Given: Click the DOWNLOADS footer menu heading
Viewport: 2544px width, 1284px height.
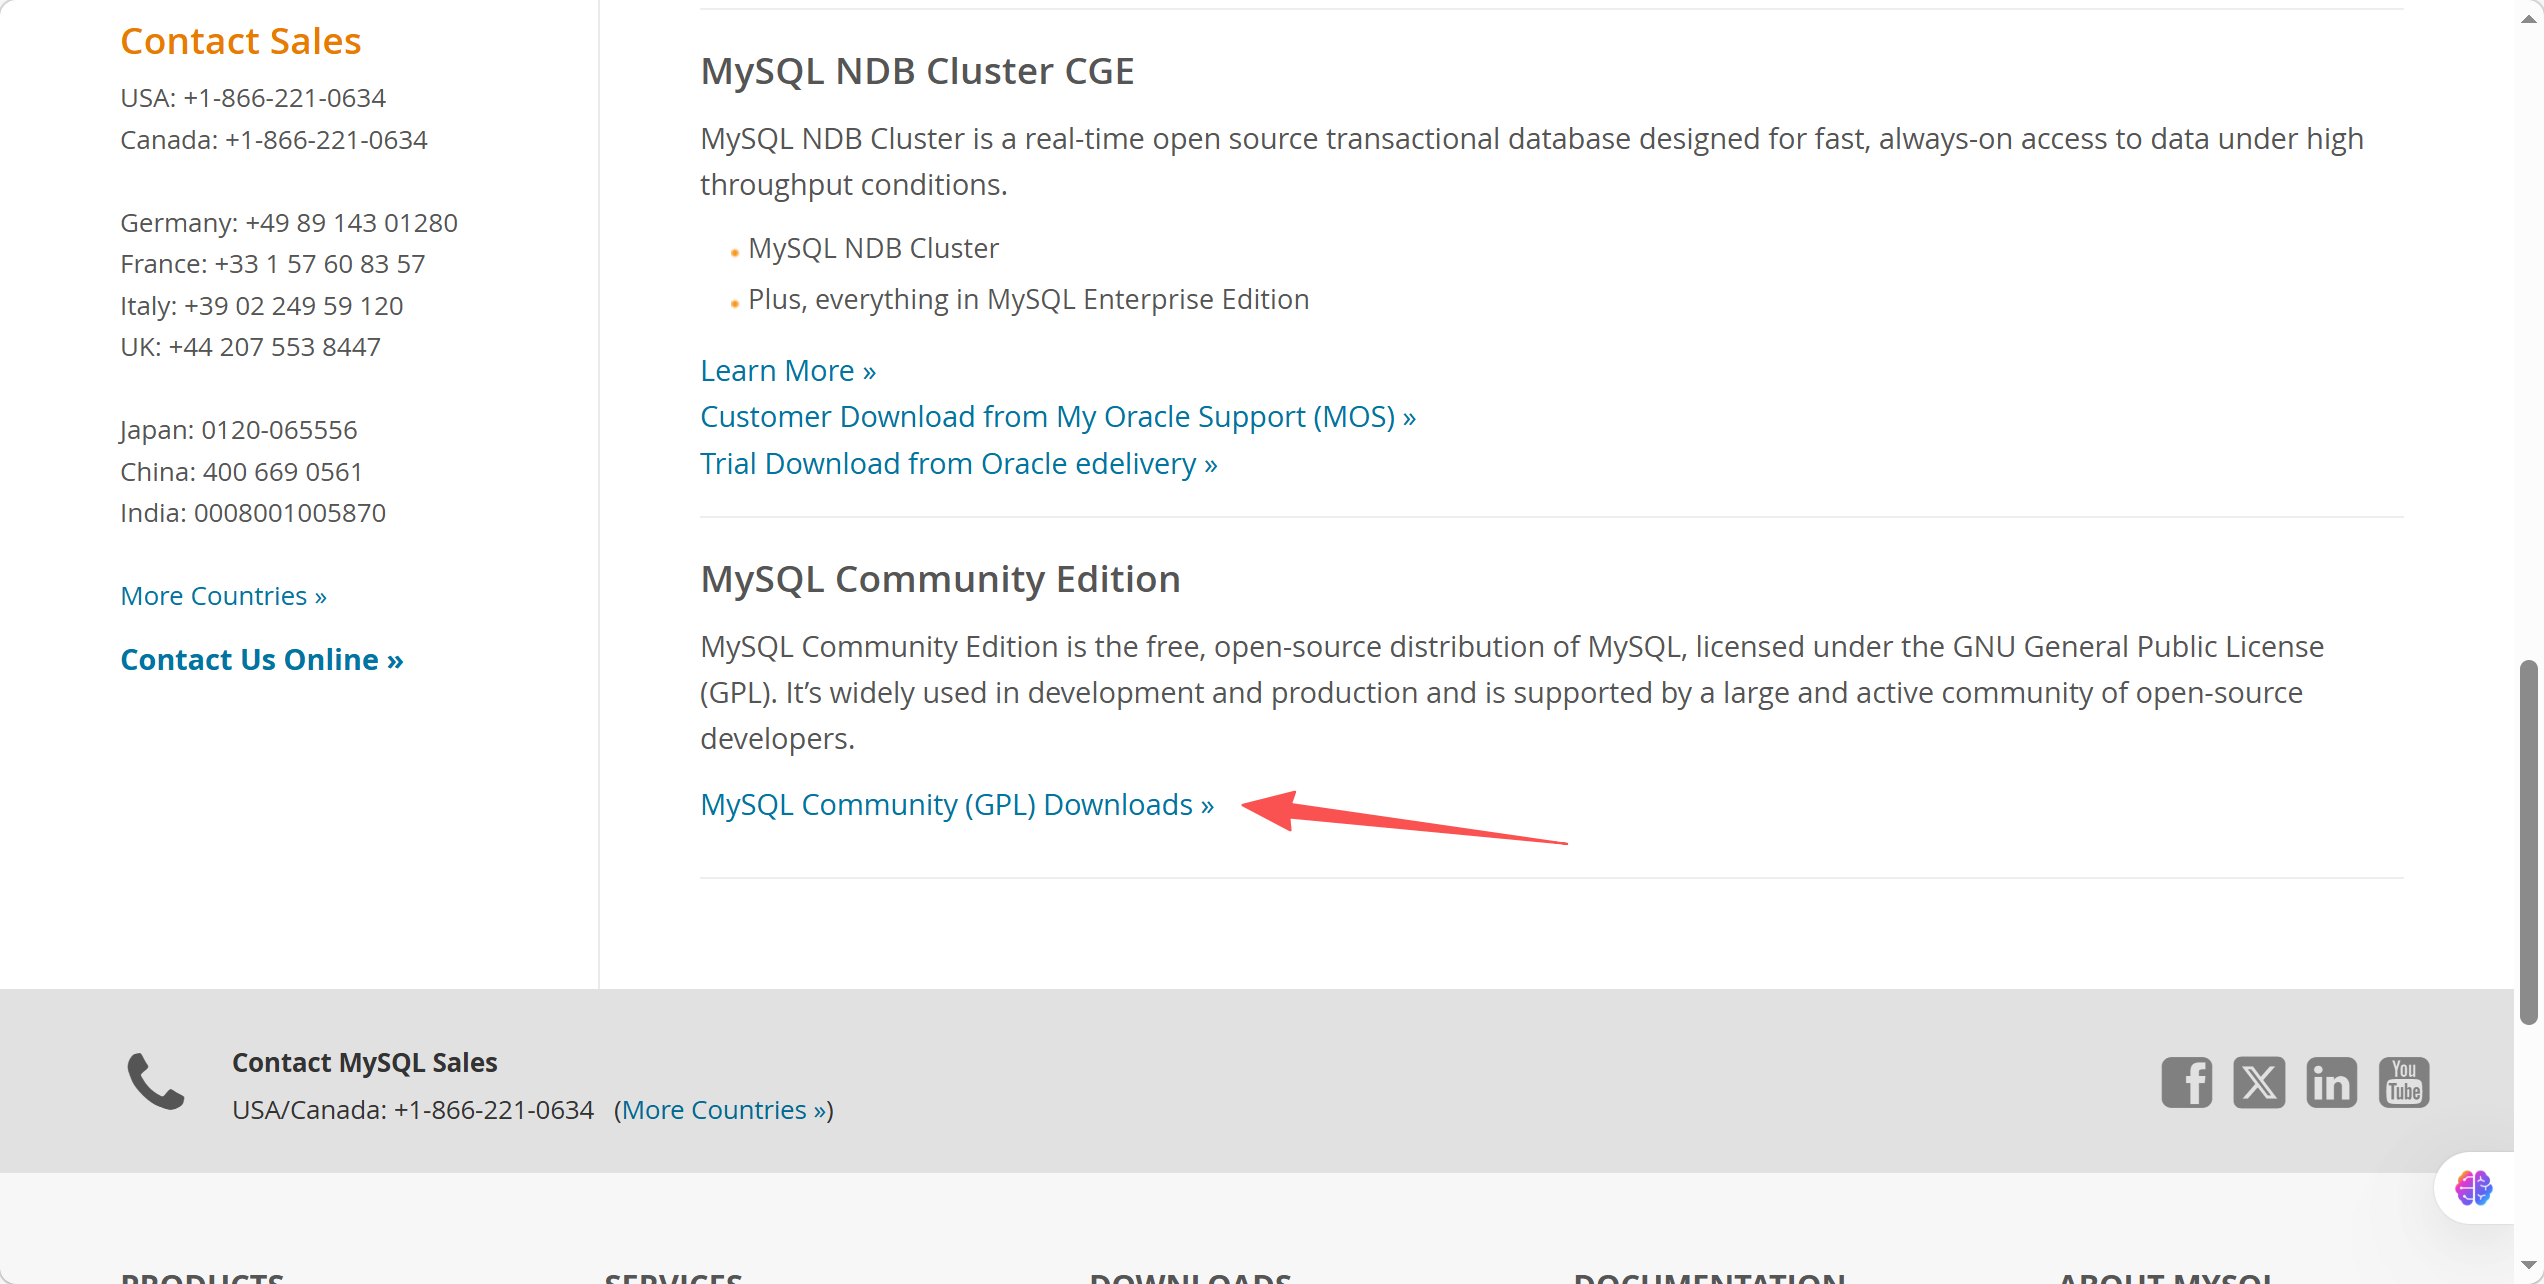Looking at the screenshot, I should click(1189, 1277).
